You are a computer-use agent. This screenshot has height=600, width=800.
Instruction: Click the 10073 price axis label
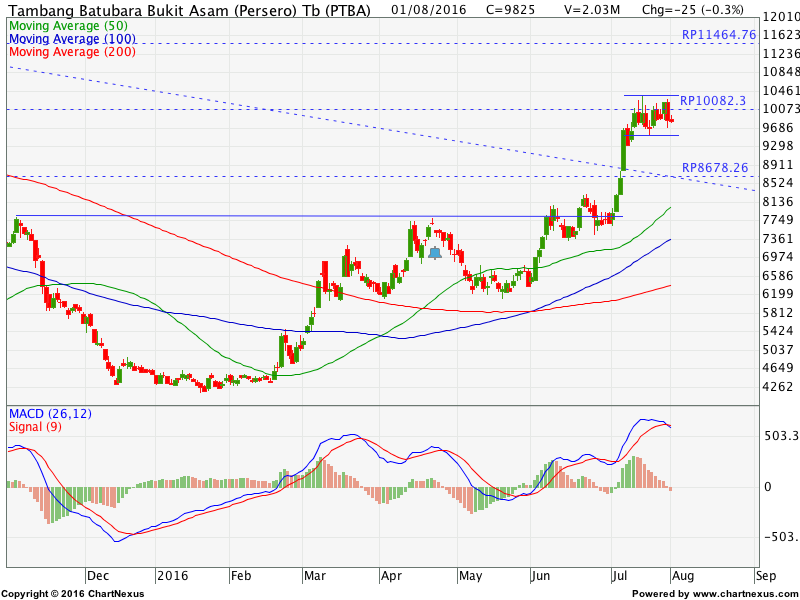pyautogui.click(x=781, y=109)
